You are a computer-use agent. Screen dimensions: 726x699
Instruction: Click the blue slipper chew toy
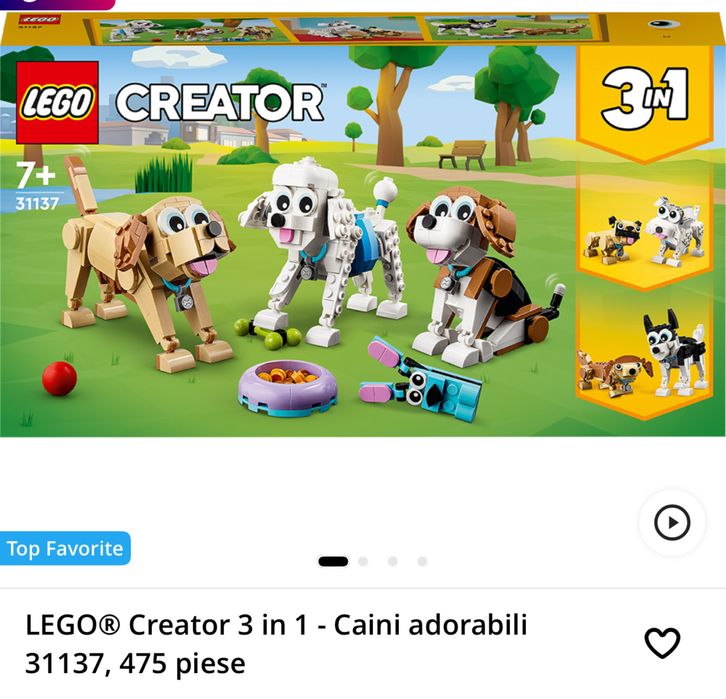[420, 381]
